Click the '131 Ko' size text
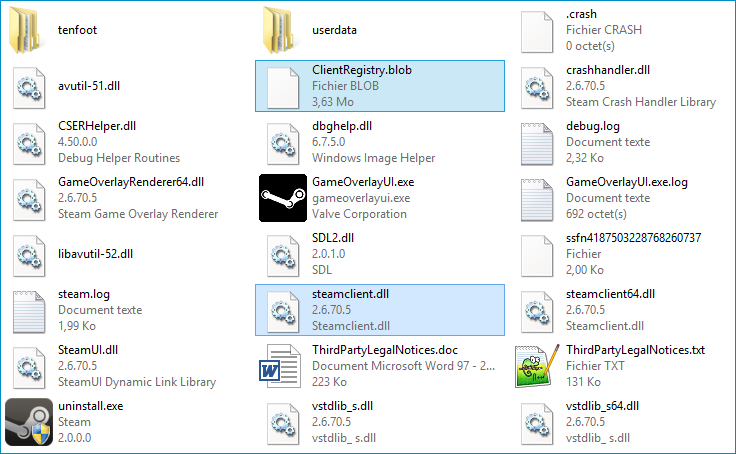Screen dimensions: 736x454 (583, 382)
